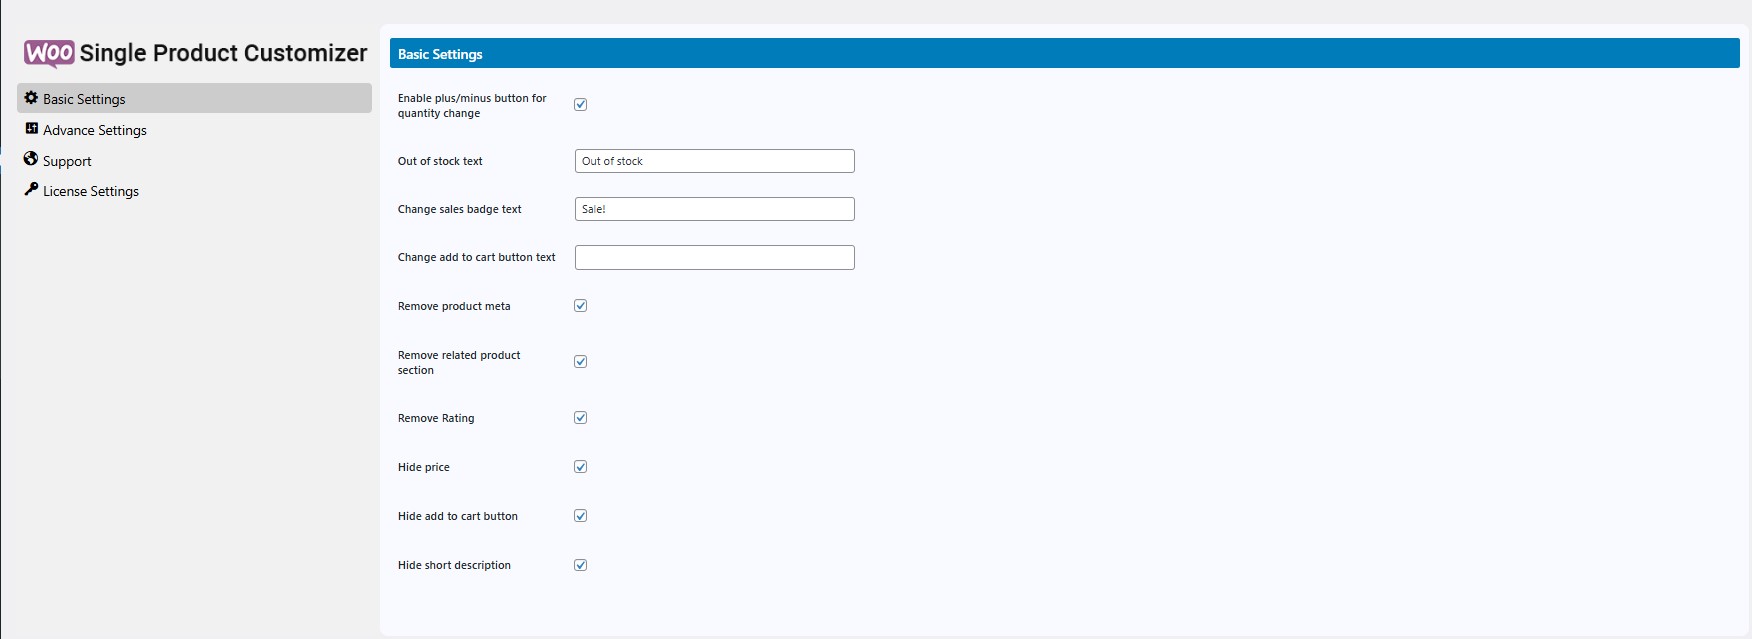The image size is (1752, 639).
Task: Click the License Settings key icon
Action: point(31,189)
